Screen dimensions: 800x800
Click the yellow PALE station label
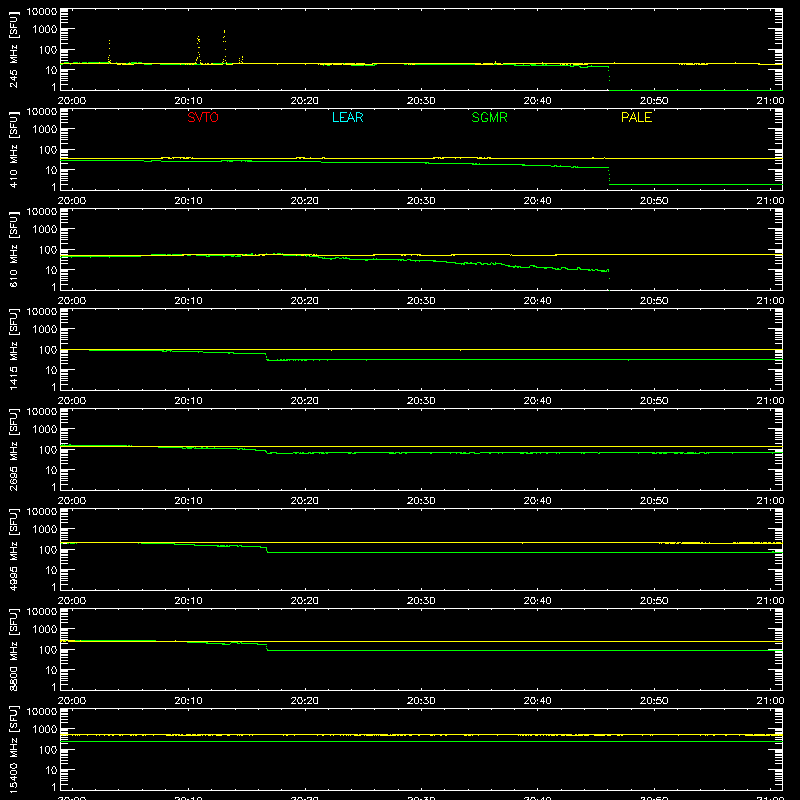click(636, 117)
